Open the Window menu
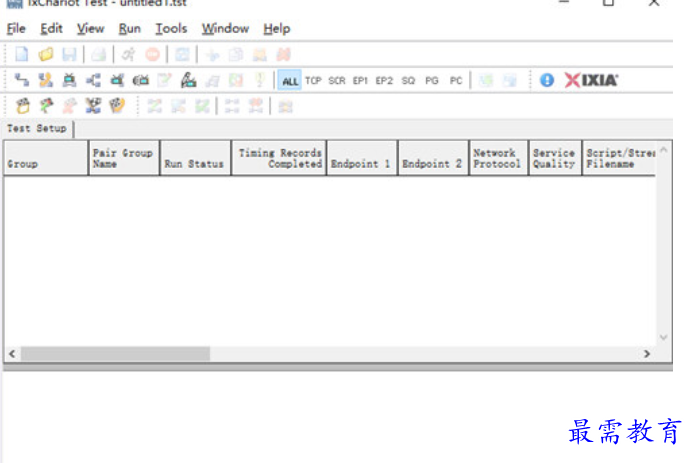 tap(225, 29)
